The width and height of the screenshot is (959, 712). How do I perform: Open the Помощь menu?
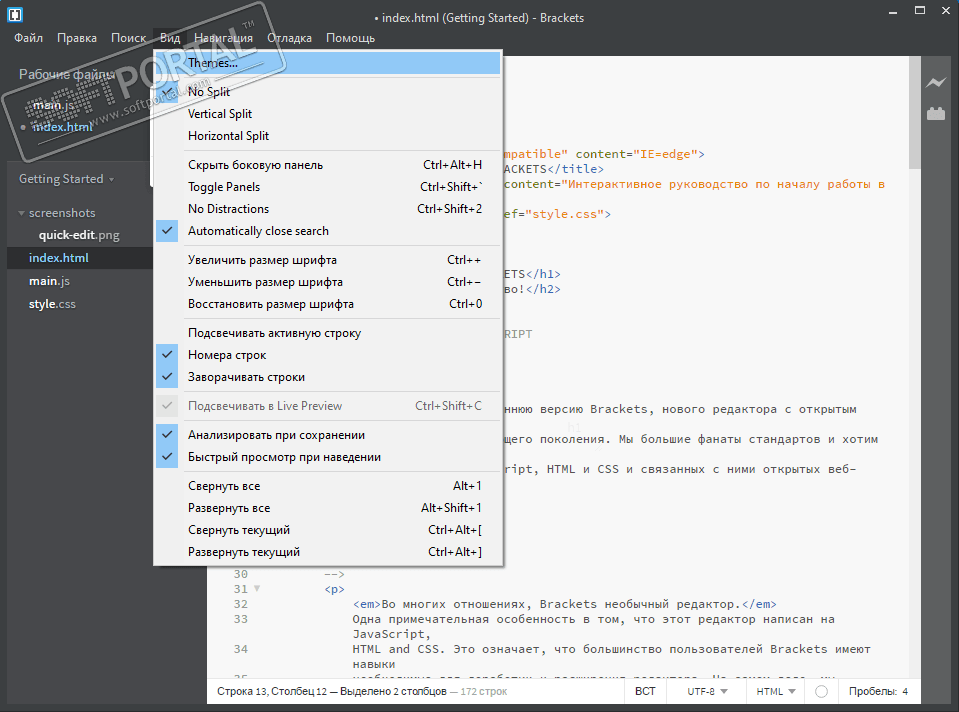coord(350,38)
